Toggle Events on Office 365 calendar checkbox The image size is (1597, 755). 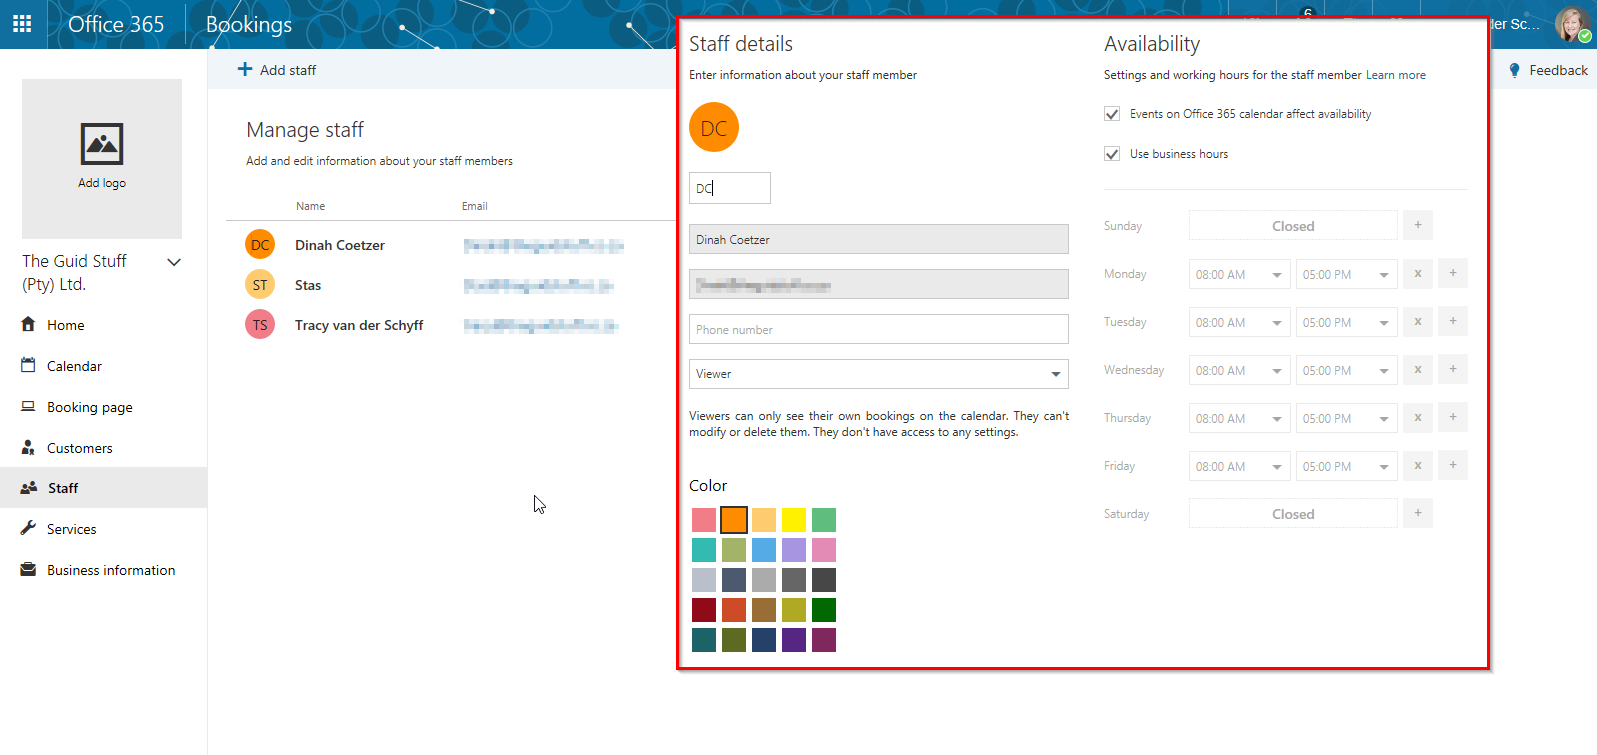(1112, 114)
